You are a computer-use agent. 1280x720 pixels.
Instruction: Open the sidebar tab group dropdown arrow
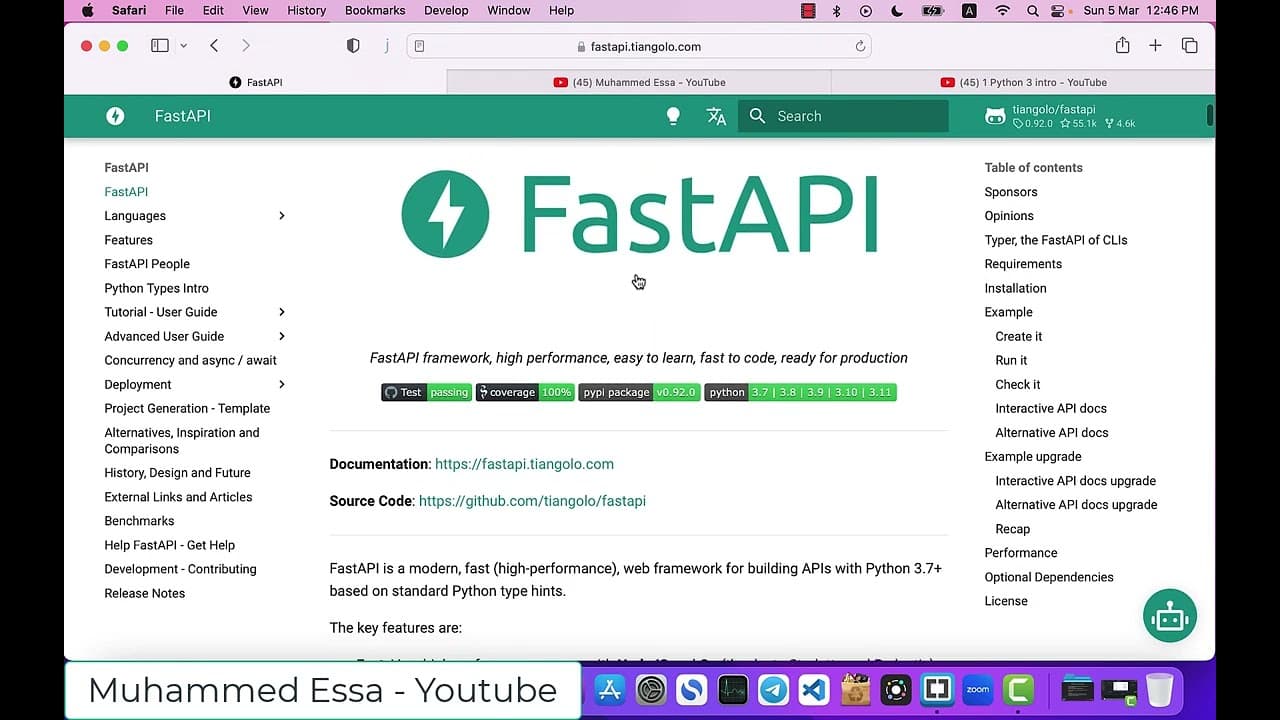click(183, 46)
